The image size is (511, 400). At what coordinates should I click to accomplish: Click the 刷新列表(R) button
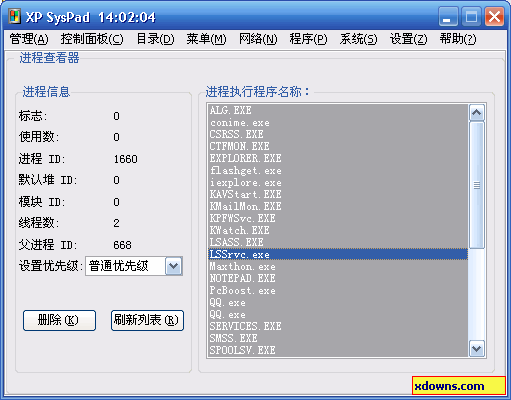[x=147, y=320]
